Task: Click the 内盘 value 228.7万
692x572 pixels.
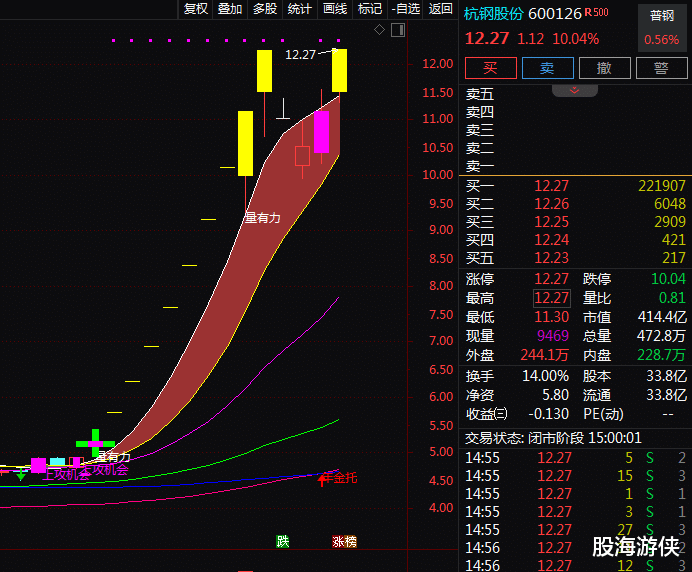Action: [661, 355]
